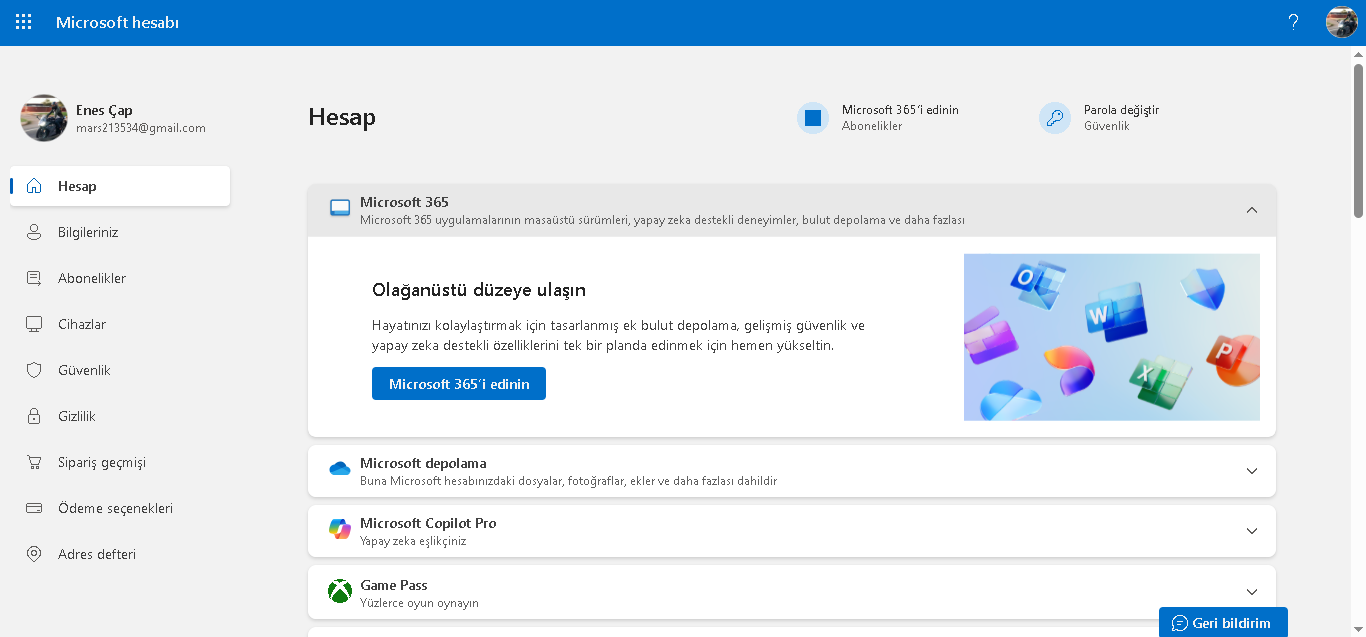This screenshot has height=637, width=1366.
Task: Click the Microsoft Copilot Pro logo icon
Action: [340, 530]
